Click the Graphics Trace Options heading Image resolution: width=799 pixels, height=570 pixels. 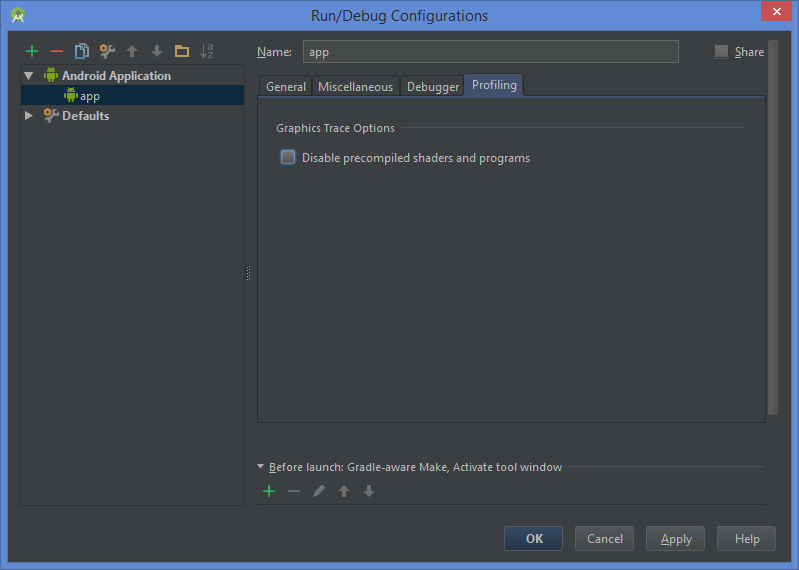pyautogui.click(x=335, y=128)
